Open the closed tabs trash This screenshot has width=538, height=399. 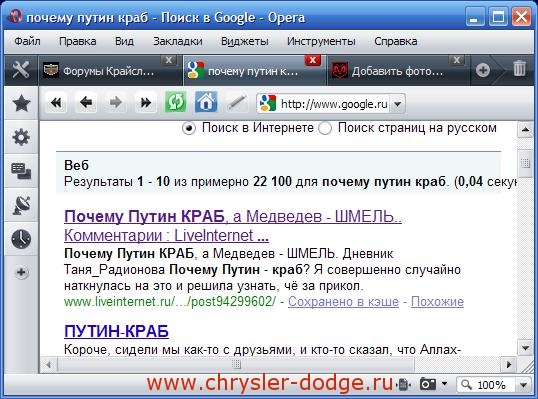point(519,68)
